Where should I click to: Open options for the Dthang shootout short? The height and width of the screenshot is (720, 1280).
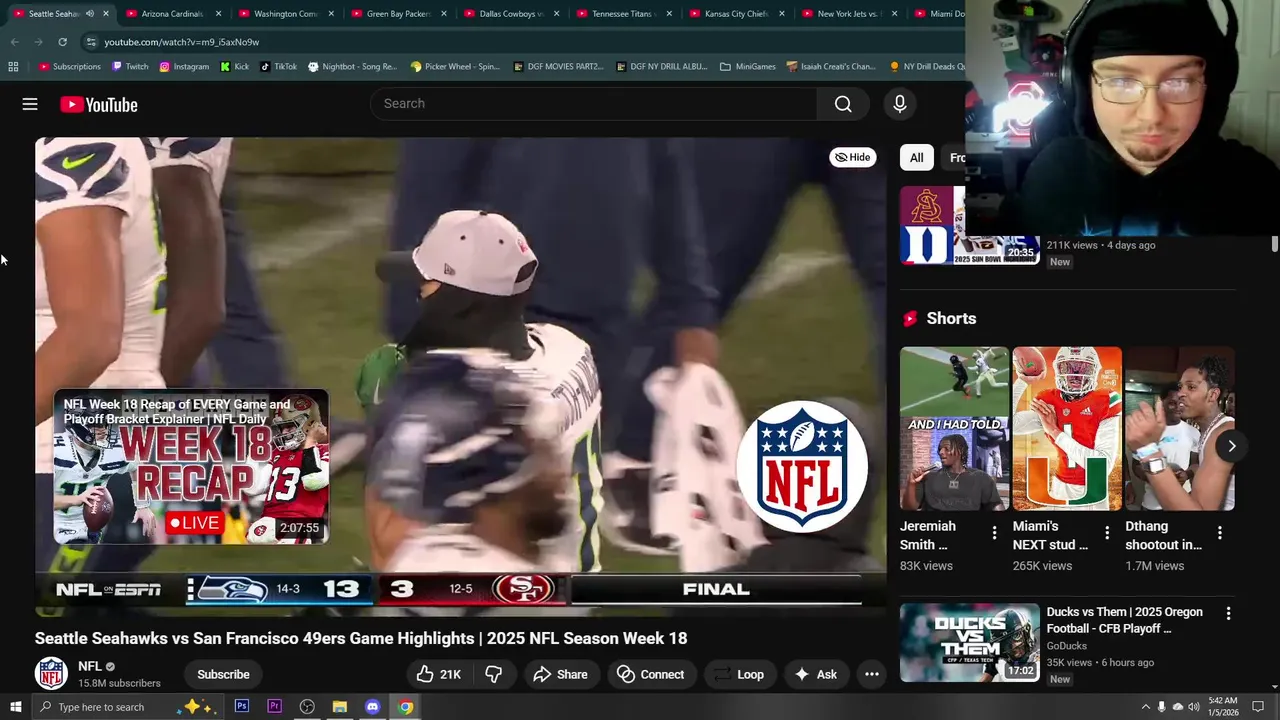tap(1220, 533)
